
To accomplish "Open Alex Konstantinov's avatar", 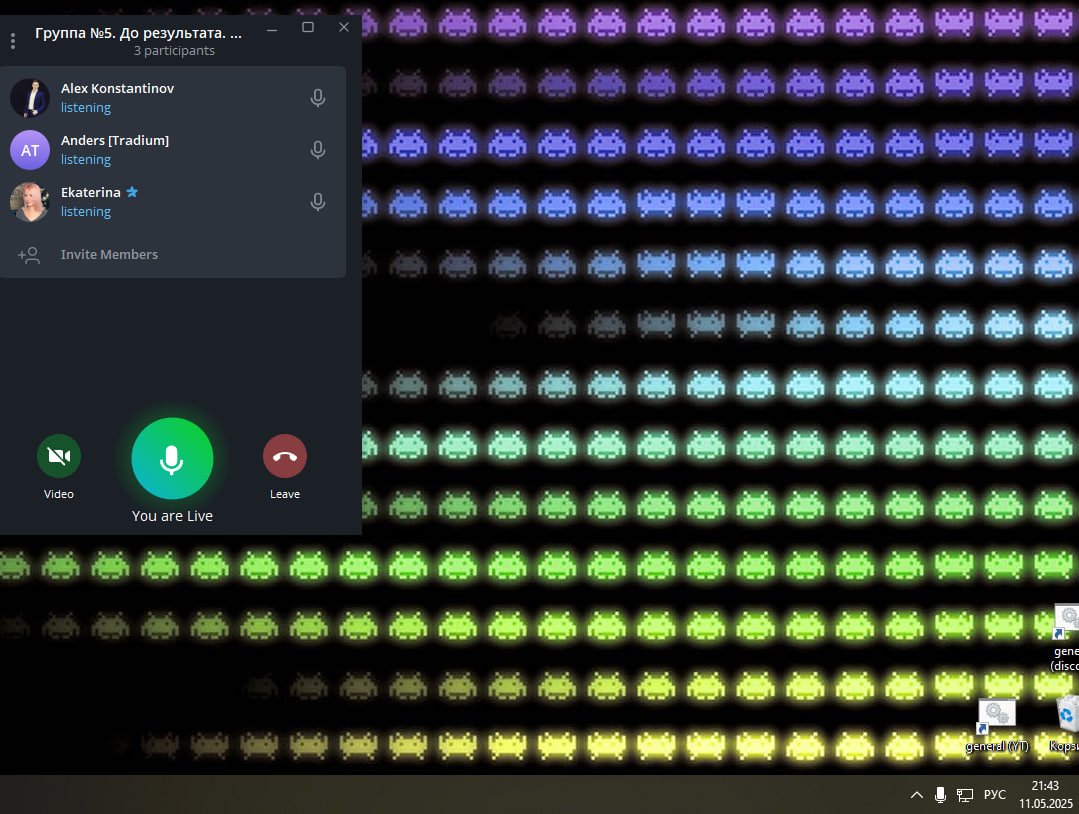I will coord(30,98).
